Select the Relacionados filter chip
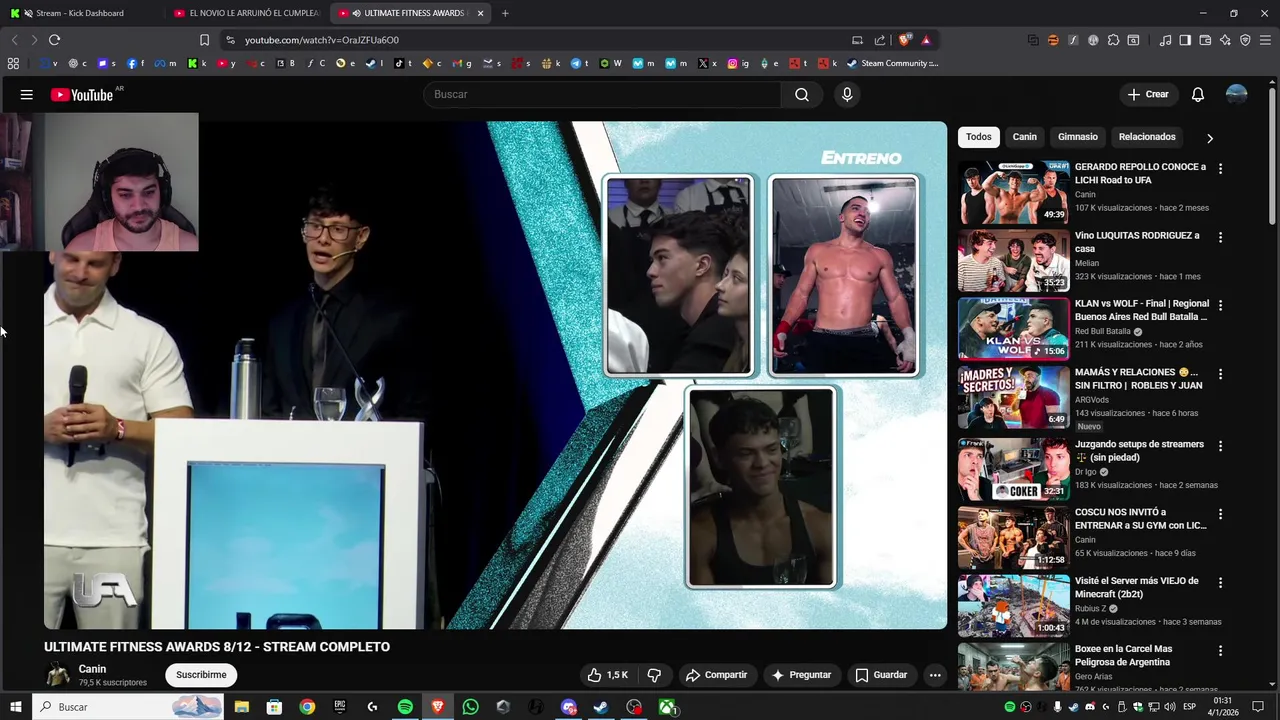 [1147, 137]
